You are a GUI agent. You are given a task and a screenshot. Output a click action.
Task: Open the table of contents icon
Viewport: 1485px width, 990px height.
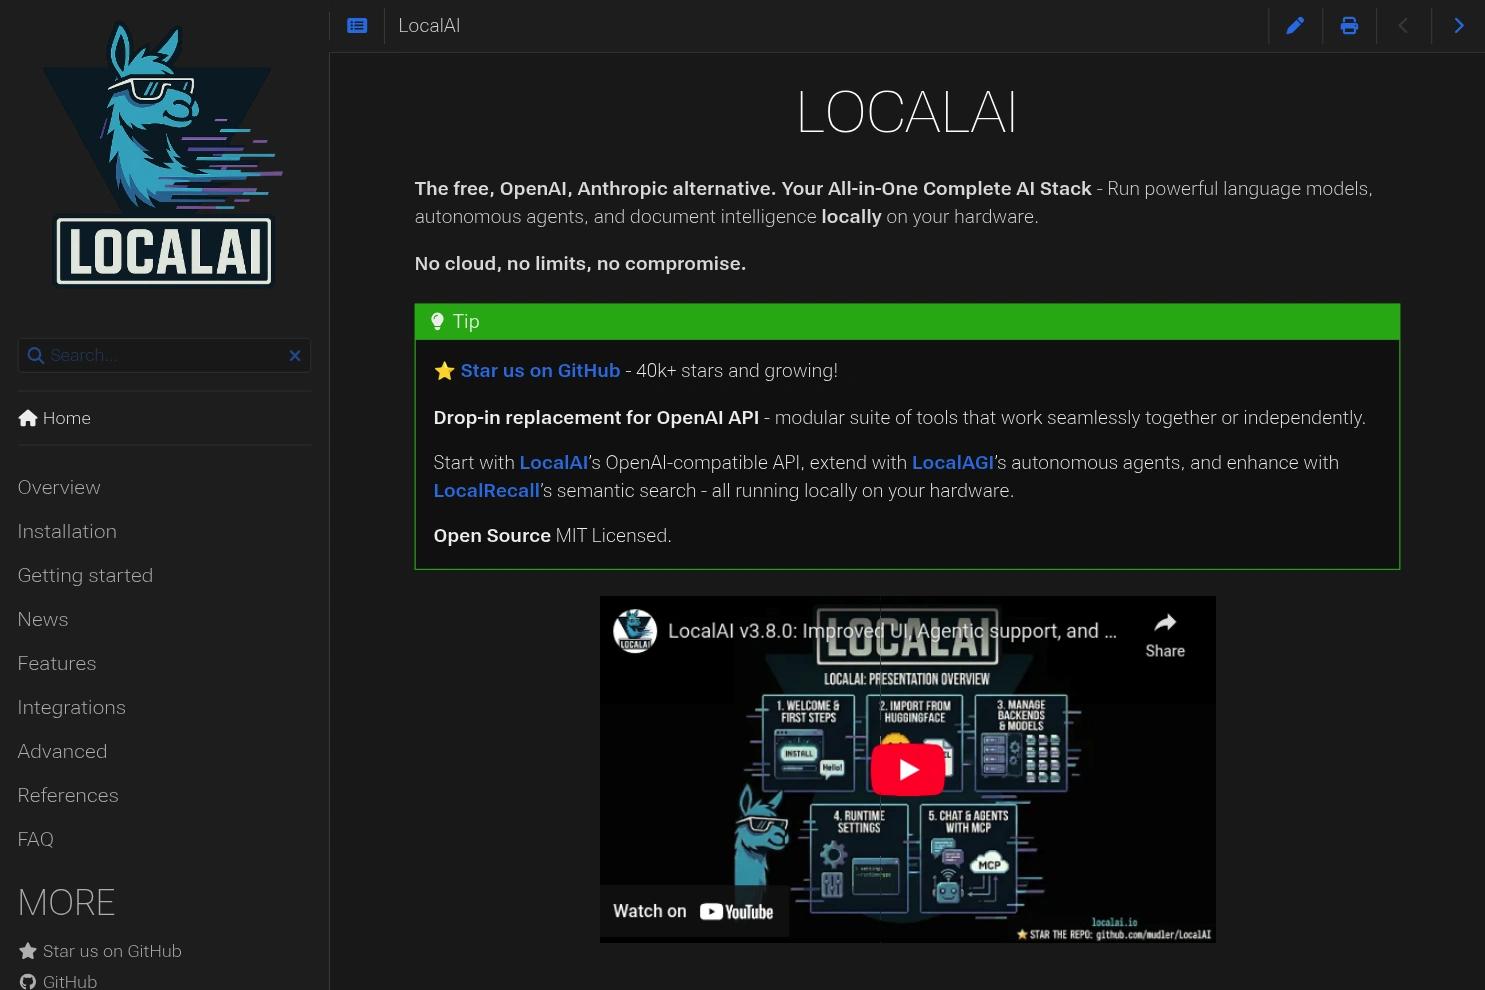pyautogui.click(x=357, y=26)
